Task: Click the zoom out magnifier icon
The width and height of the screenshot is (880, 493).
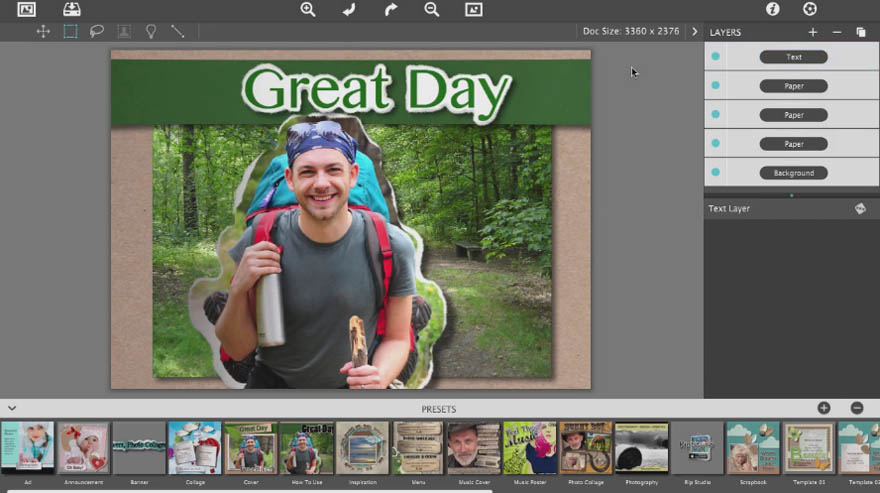Action: click(x=431, y=9)
